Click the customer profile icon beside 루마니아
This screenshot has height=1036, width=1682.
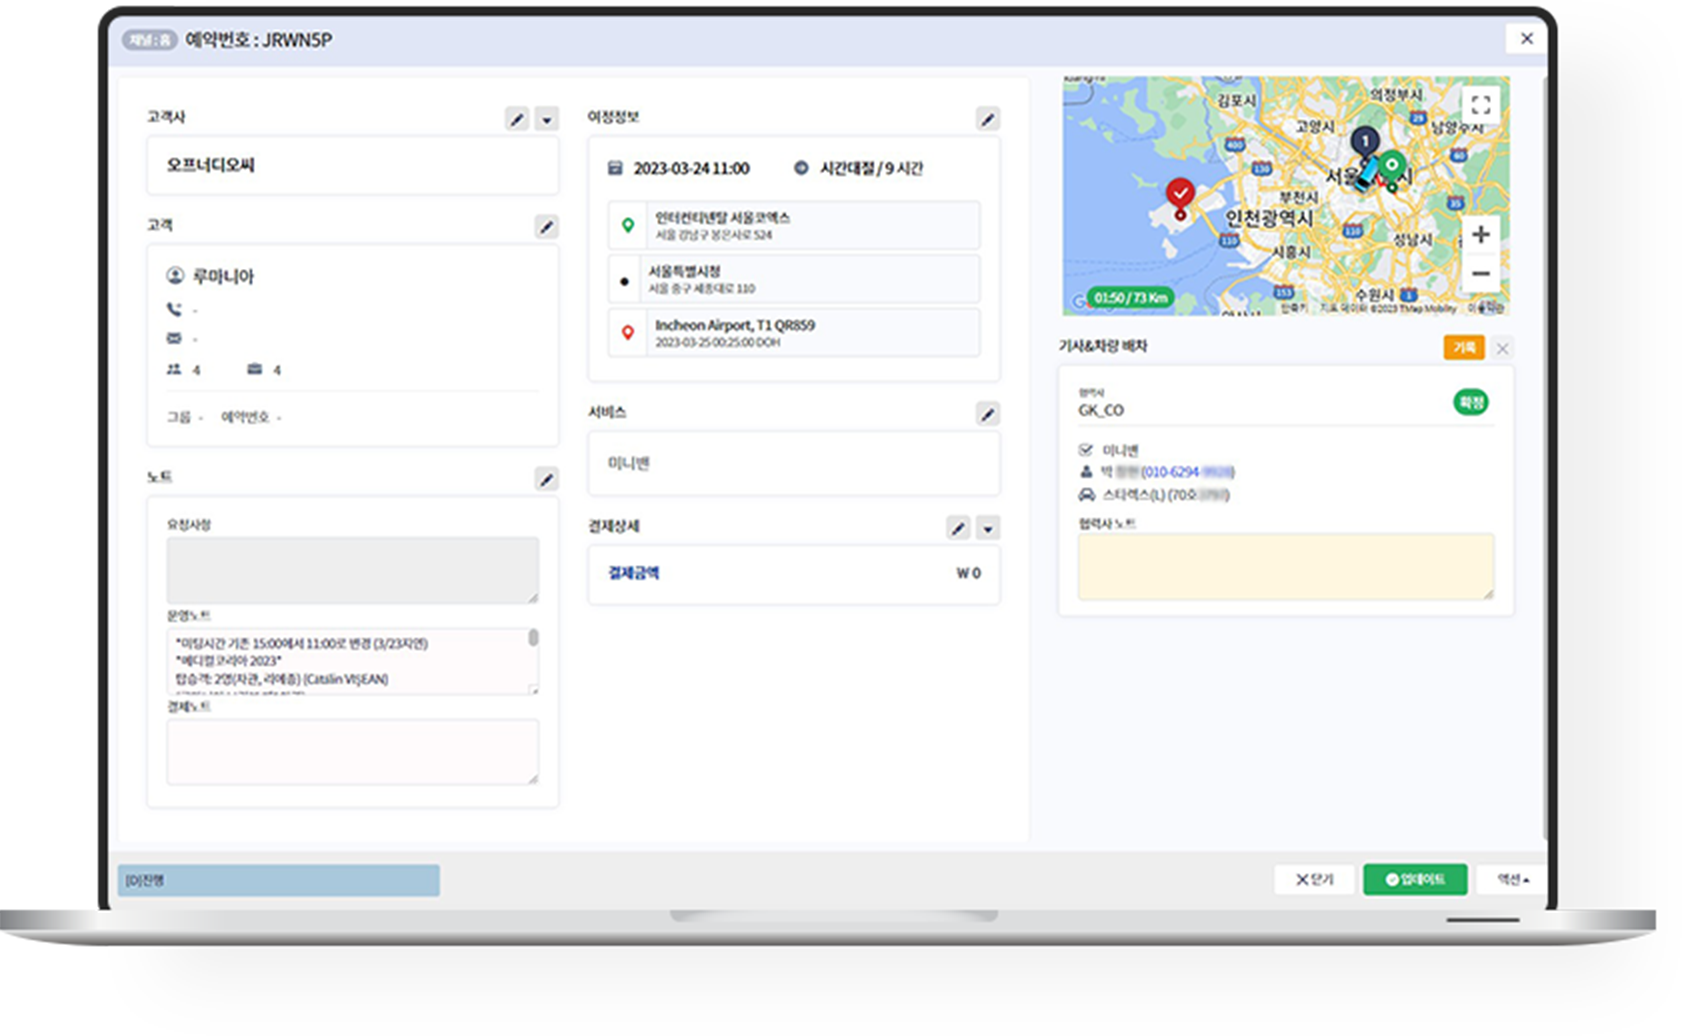(175, 275)
